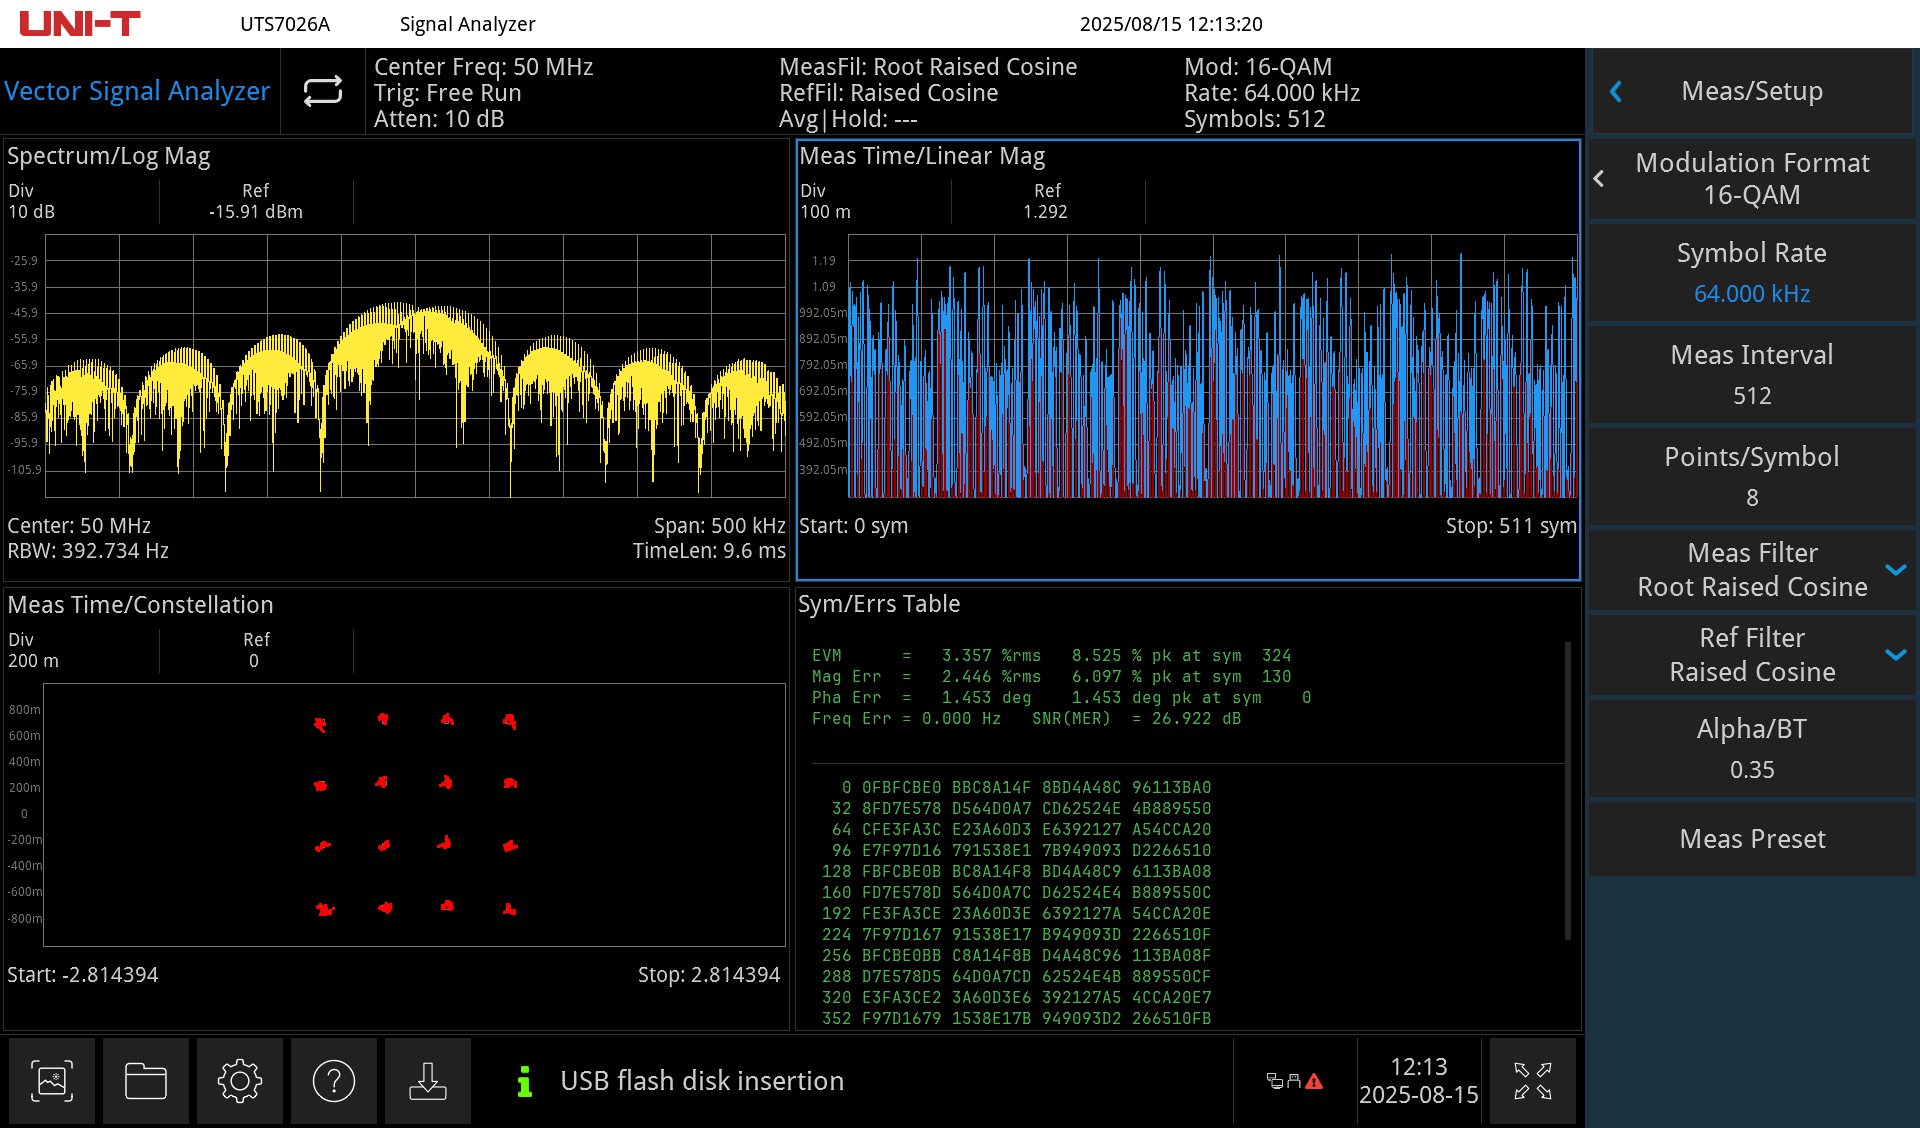Toggle fullscreen with the expand arrows icon

(1532, 1081)
